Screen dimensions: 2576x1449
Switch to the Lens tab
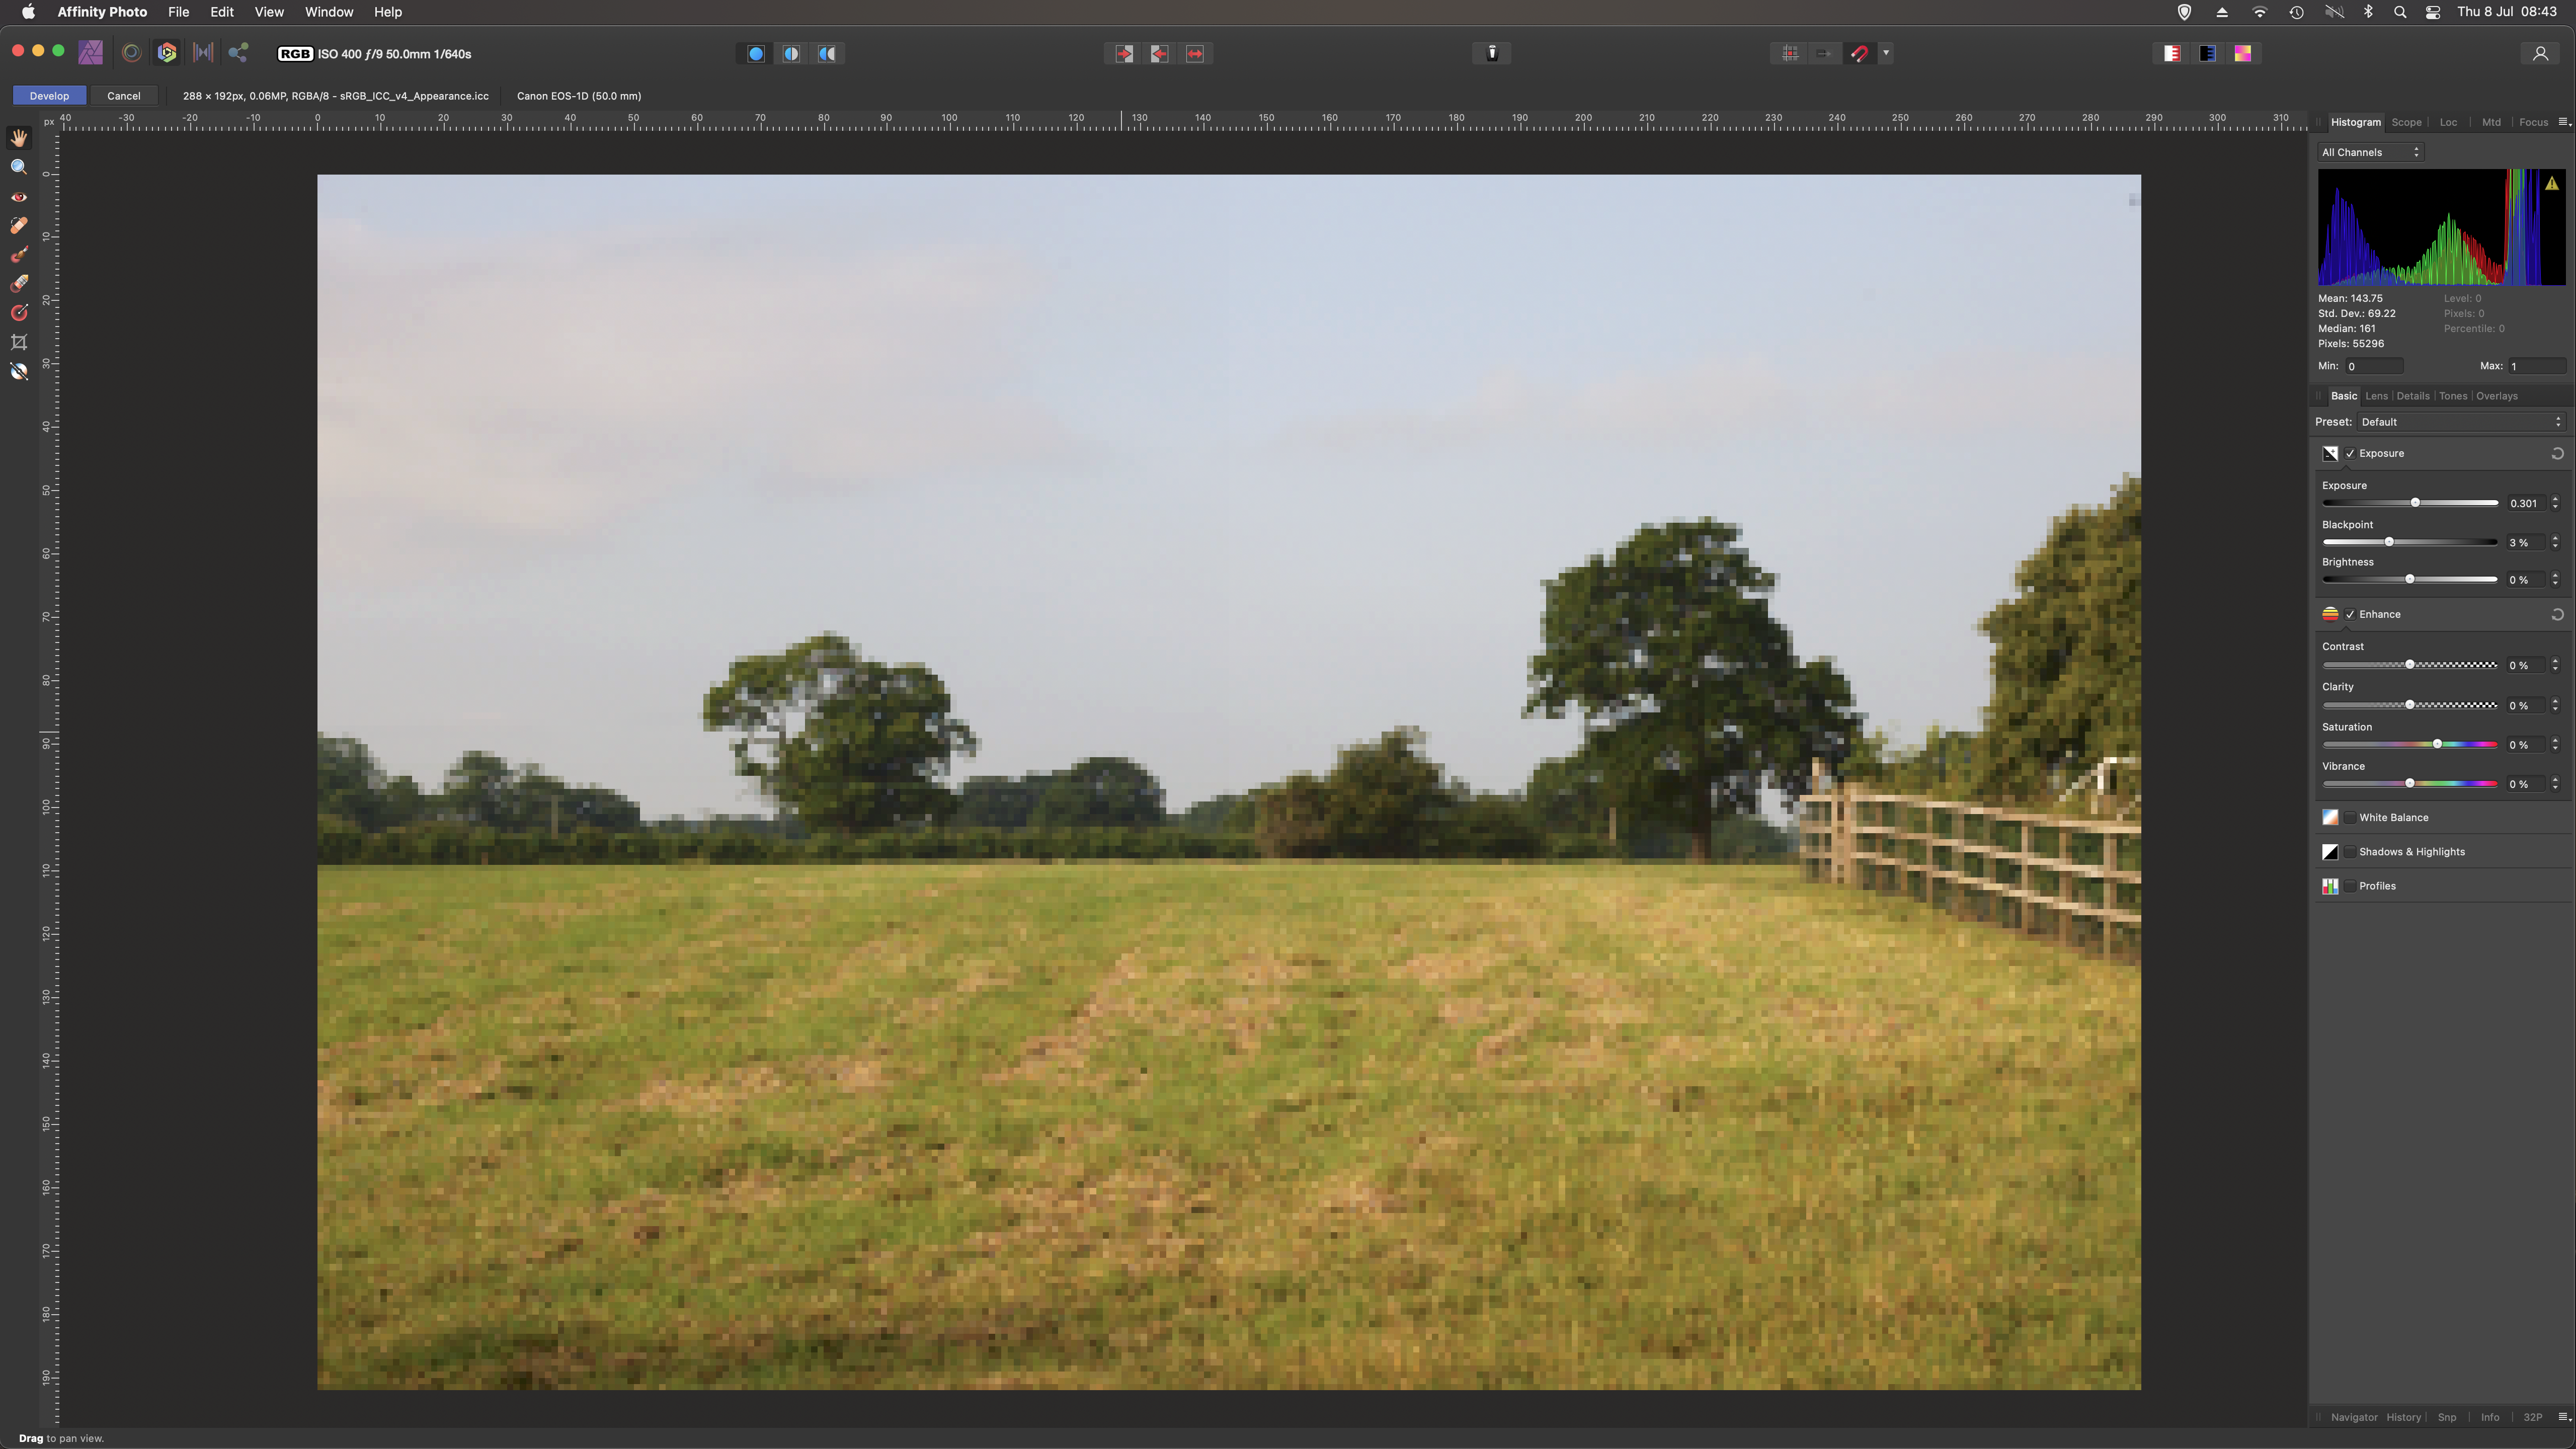pyautogui.click(x=2376, y=396)
